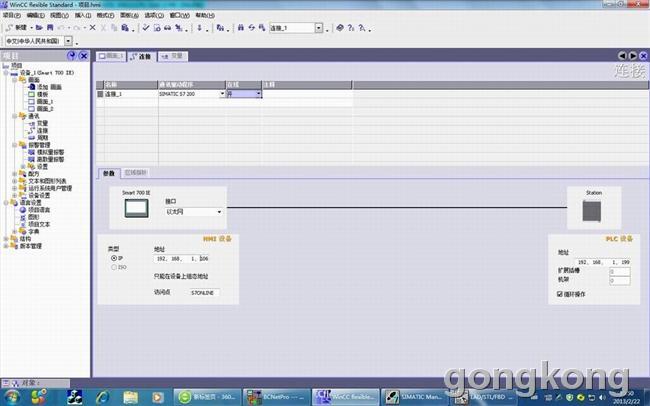
Task: Switch to SIMATIC Manager taskbar button
Action: point(415,397)
